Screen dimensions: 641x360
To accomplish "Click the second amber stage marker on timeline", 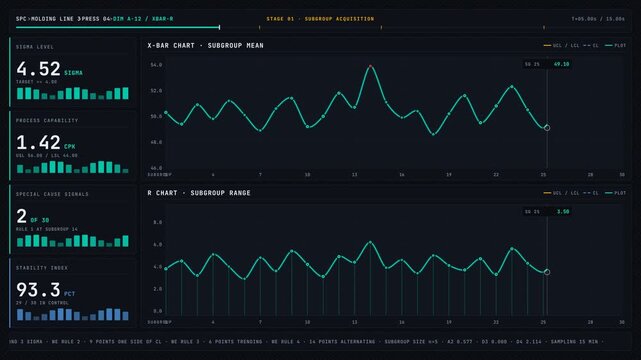I will pos(381,27).
